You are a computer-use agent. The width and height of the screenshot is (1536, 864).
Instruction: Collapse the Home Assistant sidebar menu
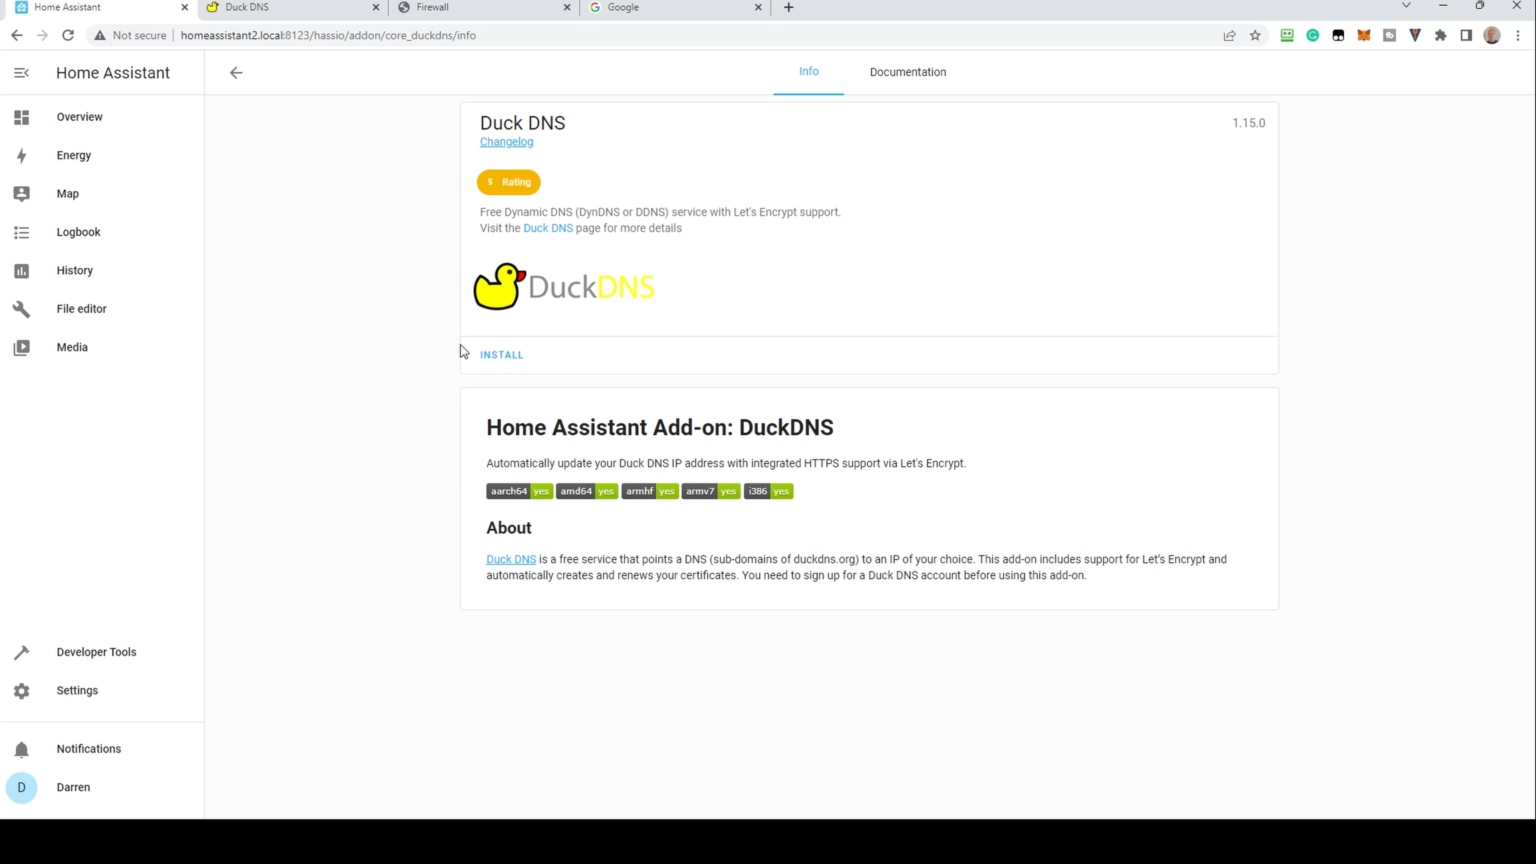tap(21, 73)
